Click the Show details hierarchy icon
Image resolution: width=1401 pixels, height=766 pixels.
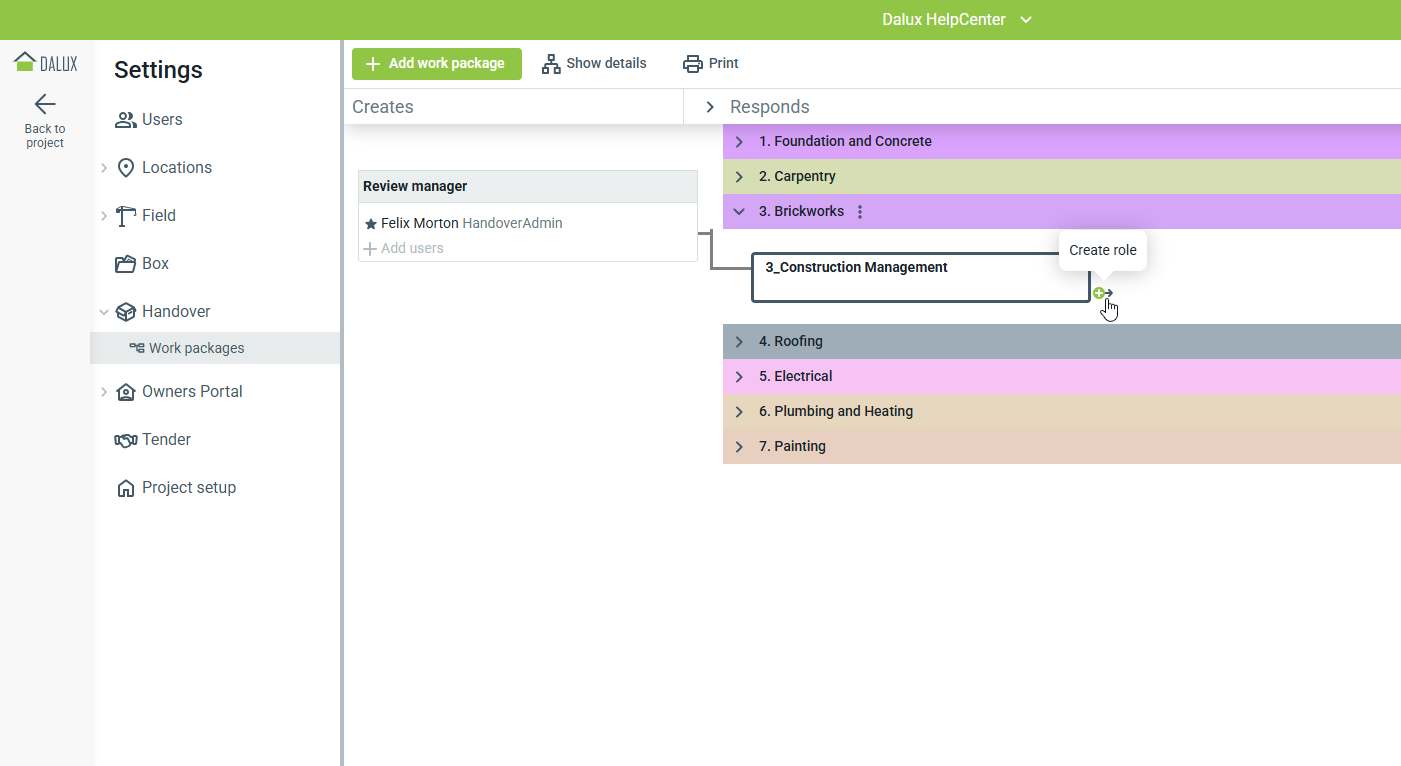[551, 64]
